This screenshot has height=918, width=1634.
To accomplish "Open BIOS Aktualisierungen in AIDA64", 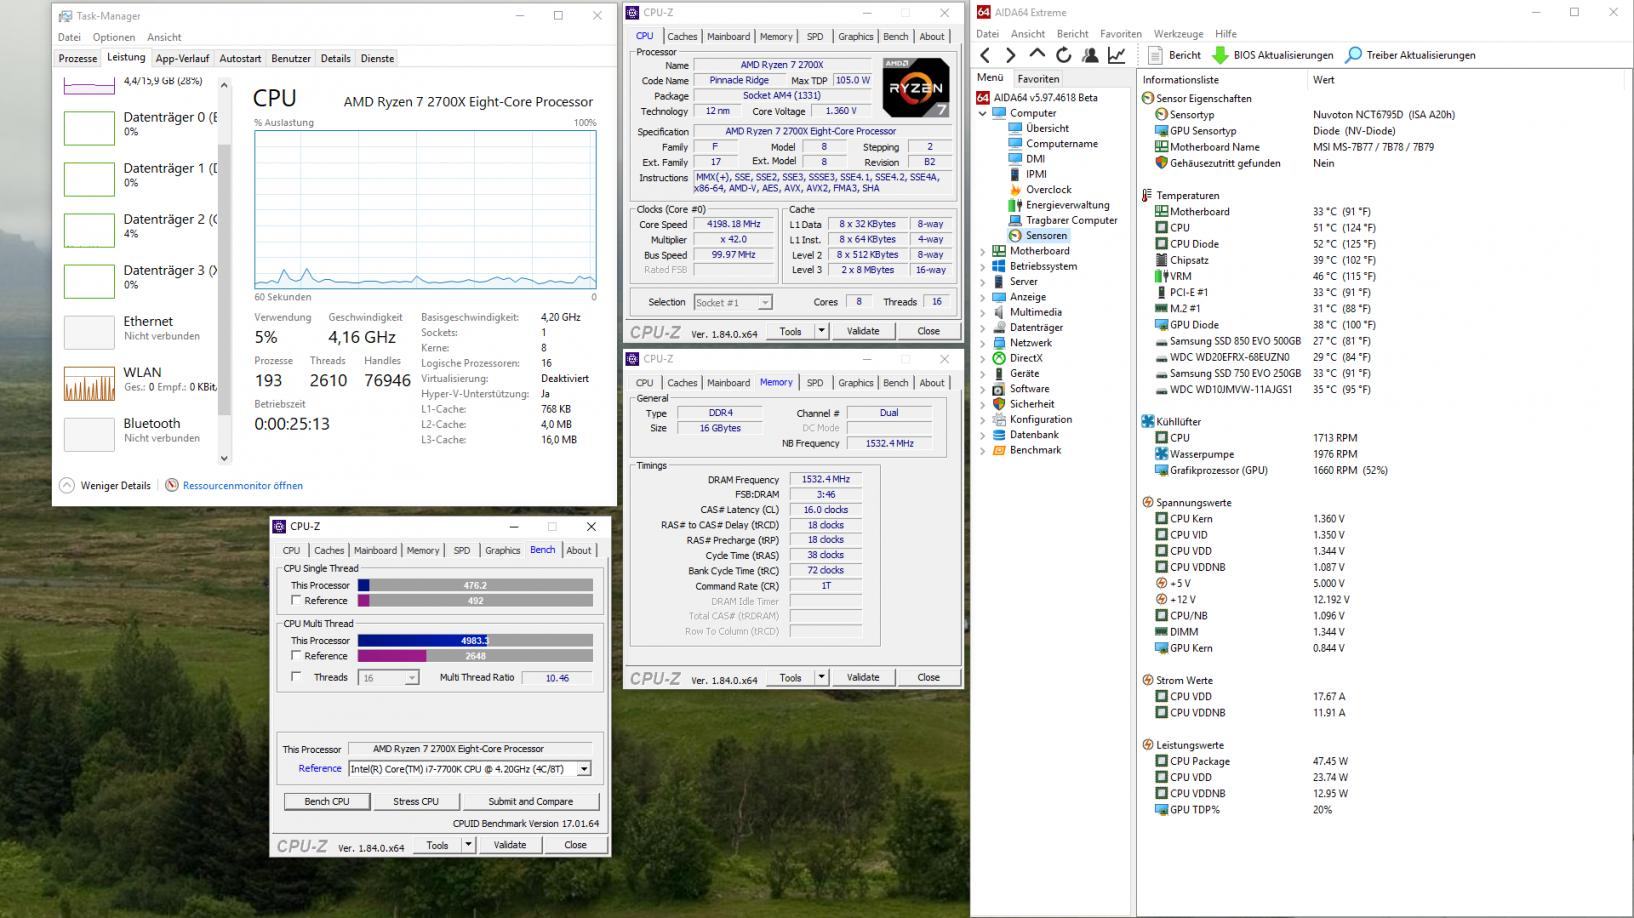I will pos(1273,55).
